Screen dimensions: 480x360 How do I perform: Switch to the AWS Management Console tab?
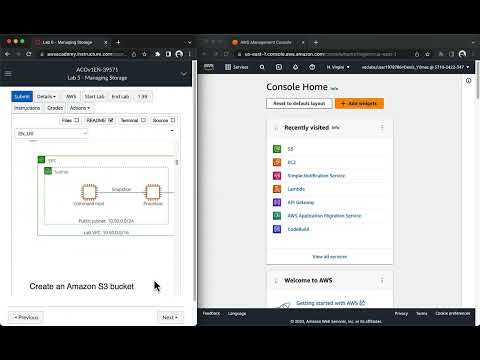pos(266,42)
